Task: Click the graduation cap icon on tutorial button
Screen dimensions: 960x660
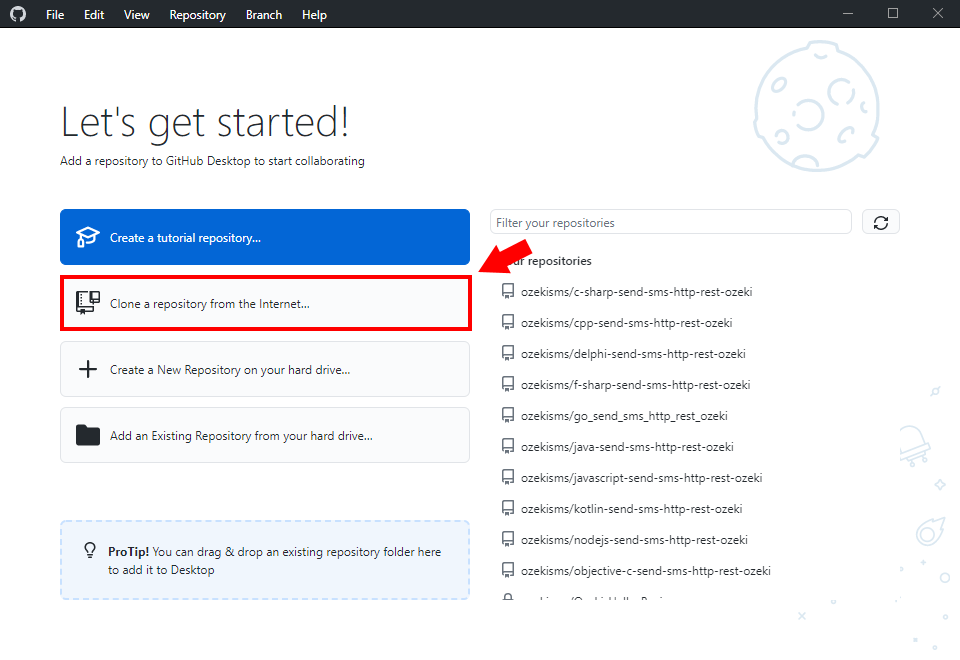Action: (x=88, y=236)
